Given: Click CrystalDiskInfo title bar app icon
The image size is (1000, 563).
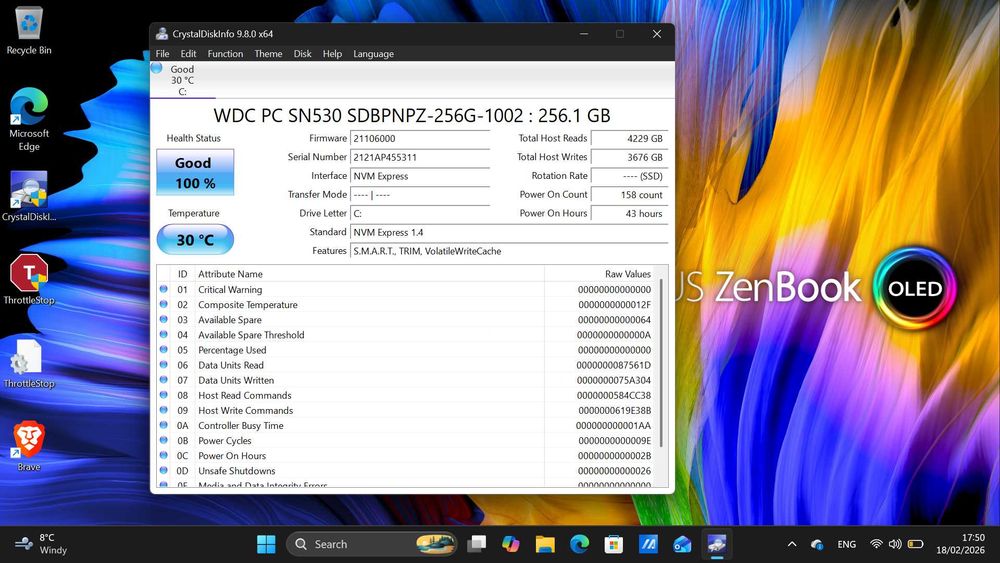Looking at the screenshot, I should click(162, 34).
